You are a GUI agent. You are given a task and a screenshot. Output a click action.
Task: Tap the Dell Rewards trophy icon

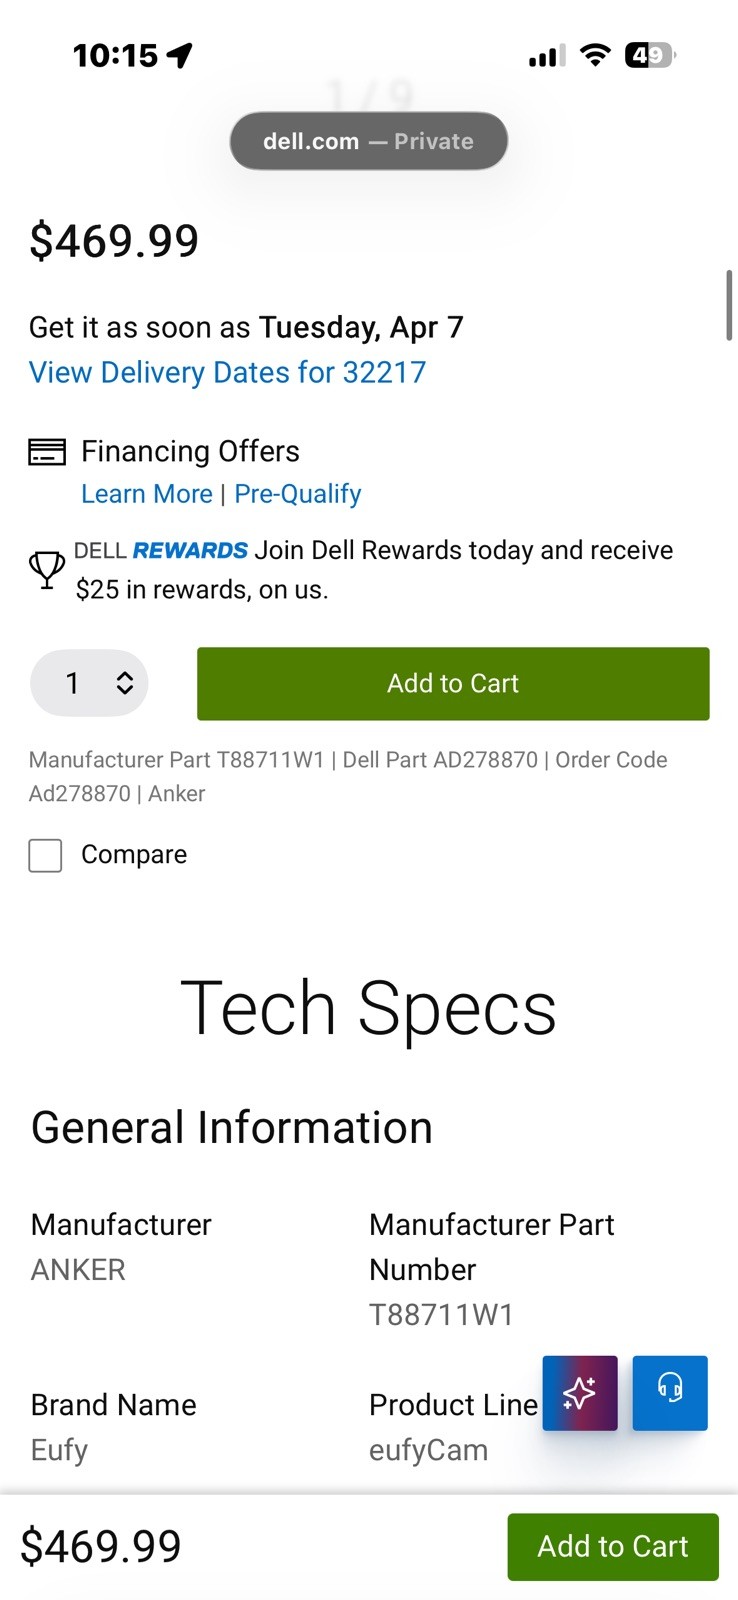point(47,570)
